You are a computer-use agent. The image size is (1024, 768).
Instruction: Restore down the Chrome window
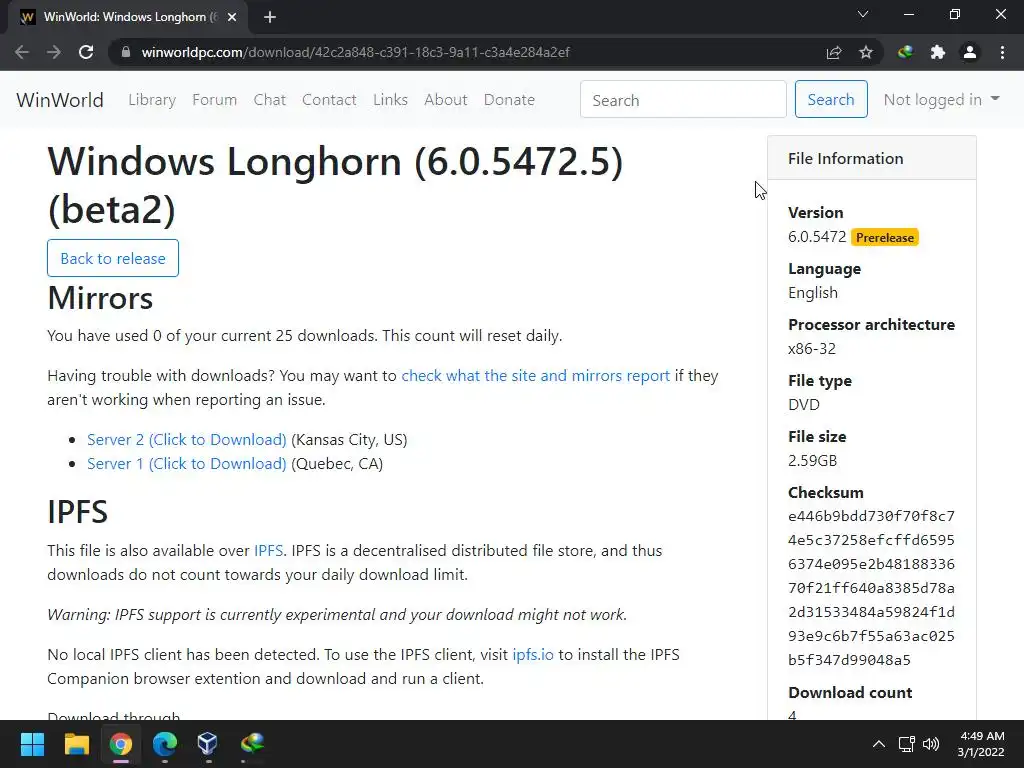pyautogui.click(x=955, y=14)
